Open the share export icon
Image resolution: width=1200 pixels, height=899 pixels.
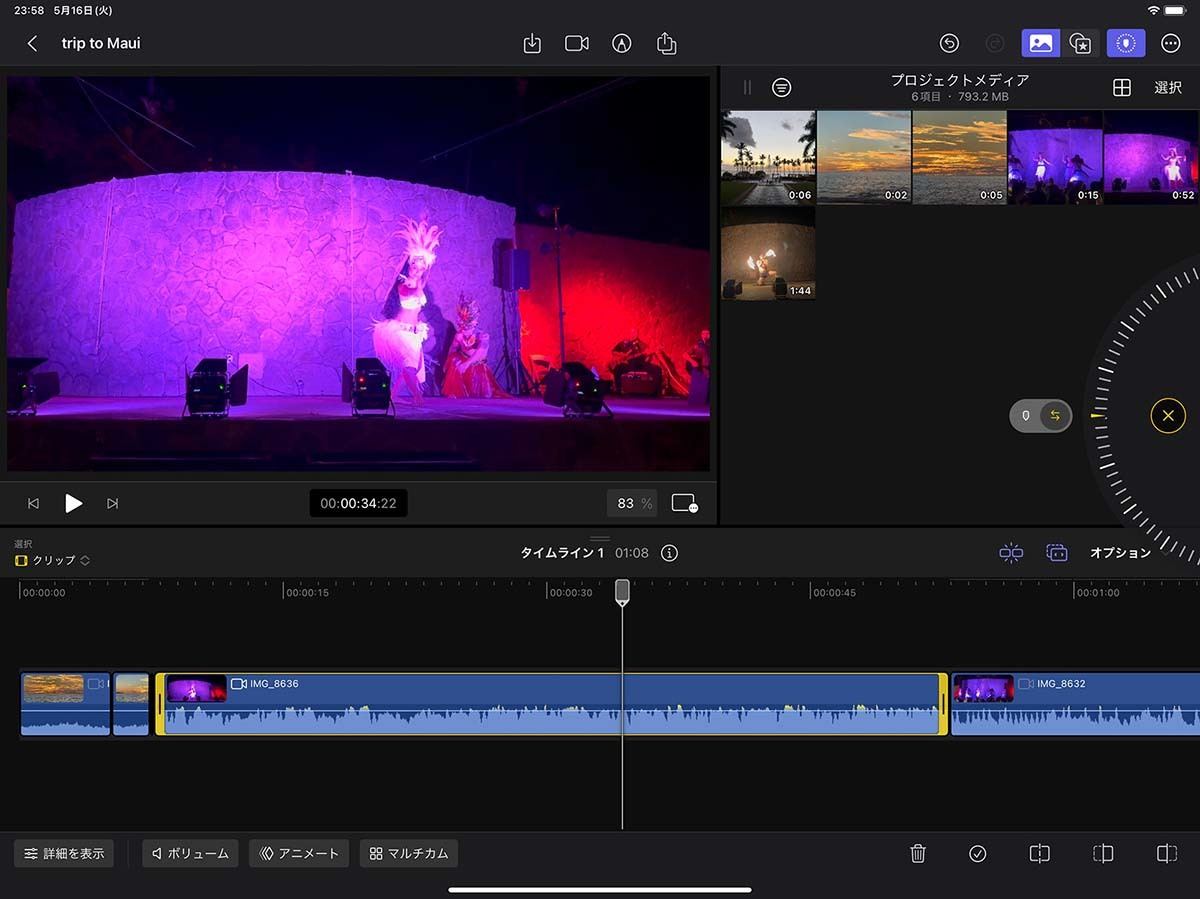click(x=667, y=44)
